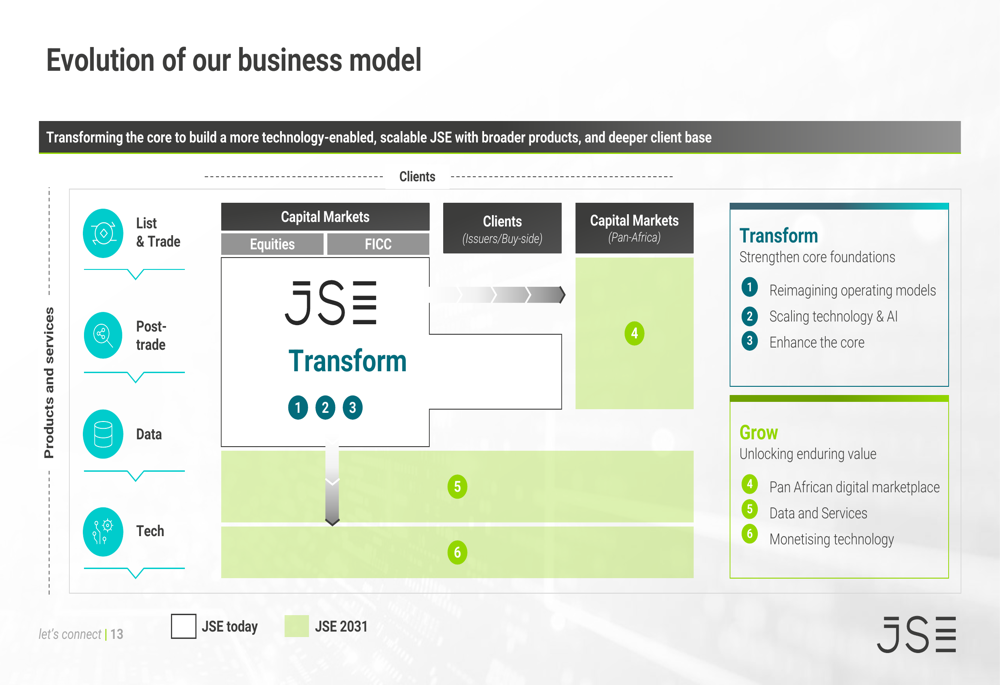
Task: Click number 1 beside Reimagining operating models
Action: click(x=749, y=287)
